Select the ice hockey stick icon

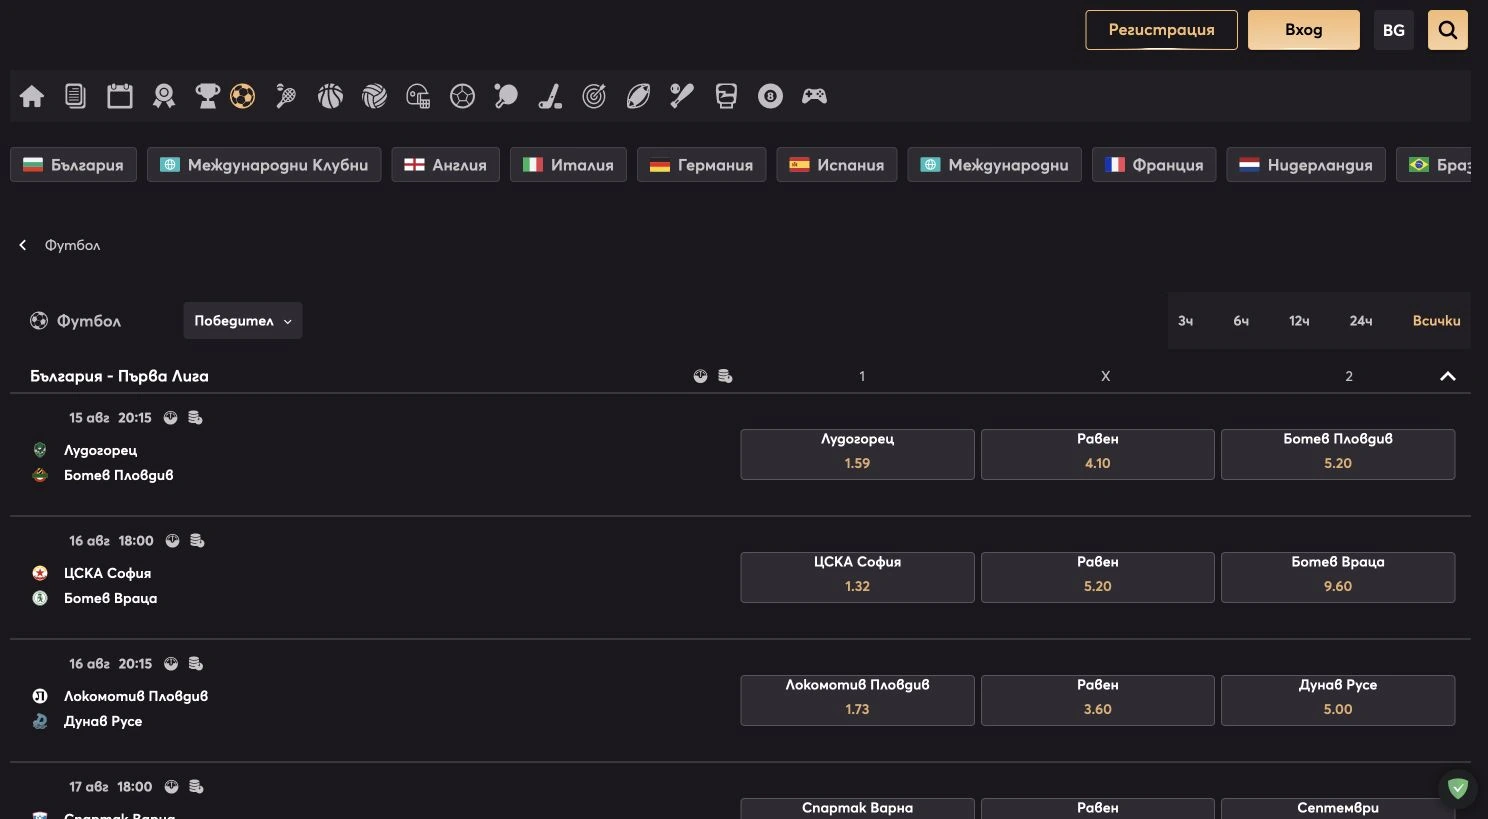(x=550, y=96)
